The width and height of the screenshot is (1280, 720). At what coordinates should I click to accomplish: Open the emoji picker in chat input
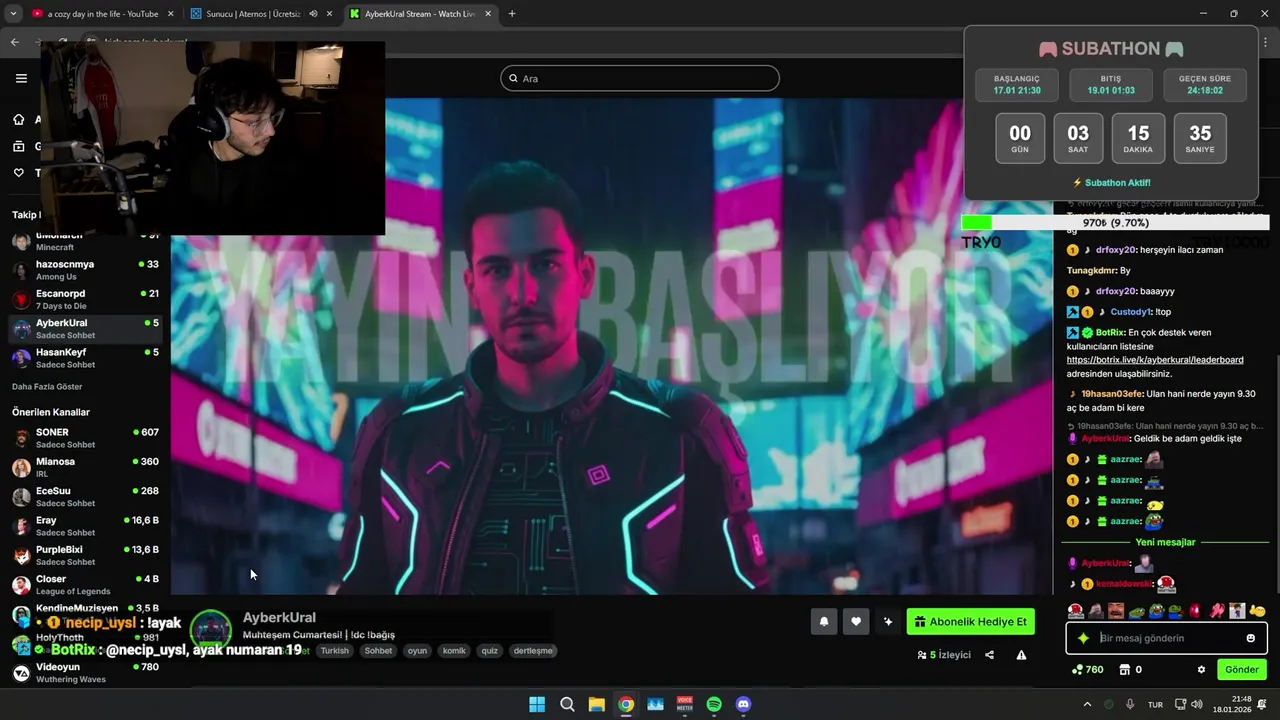1250,638
